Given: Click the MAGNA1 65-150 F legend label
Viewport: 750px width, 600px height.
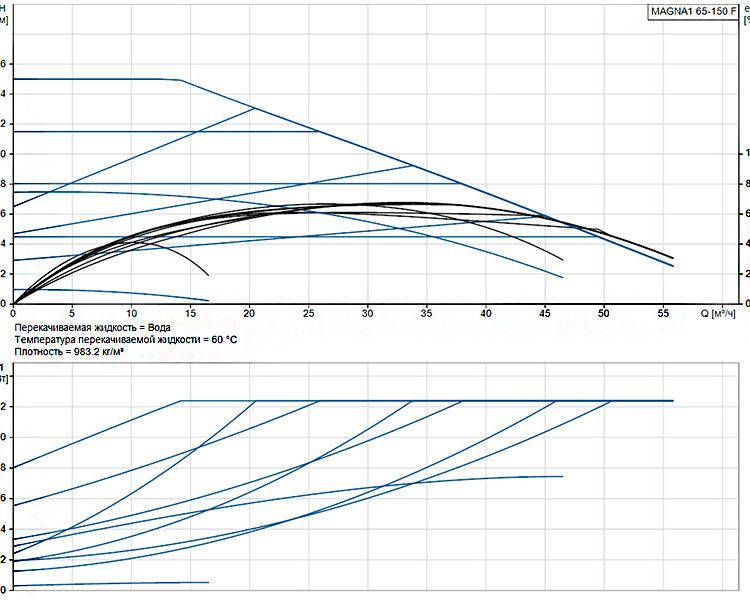Looking at the screenshot, I should (694, 11).
